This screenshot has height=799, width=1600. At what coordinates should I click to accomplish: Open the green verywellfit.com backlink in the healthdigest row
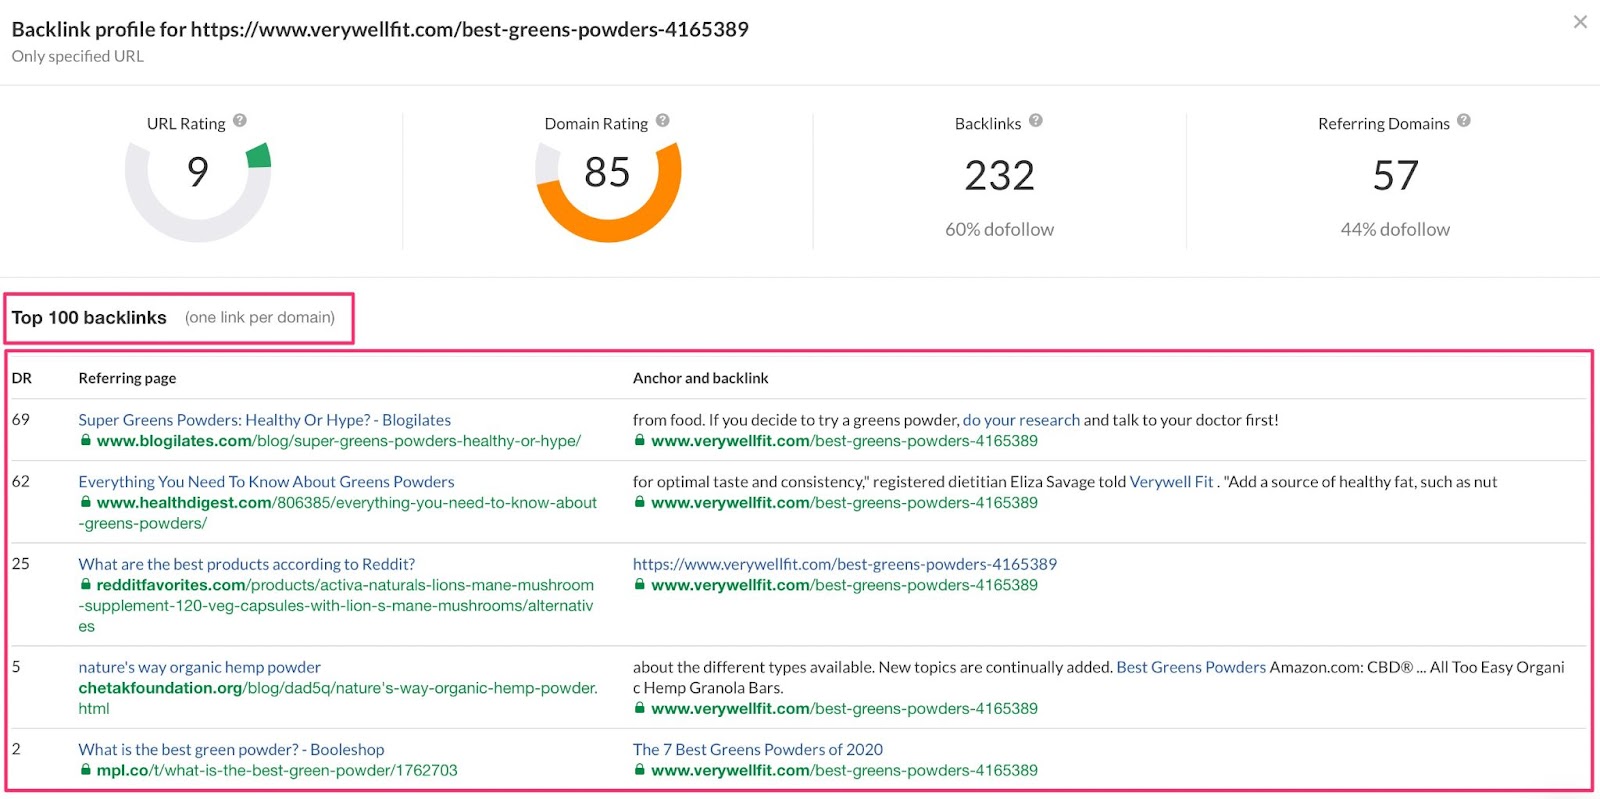[845, 503]
